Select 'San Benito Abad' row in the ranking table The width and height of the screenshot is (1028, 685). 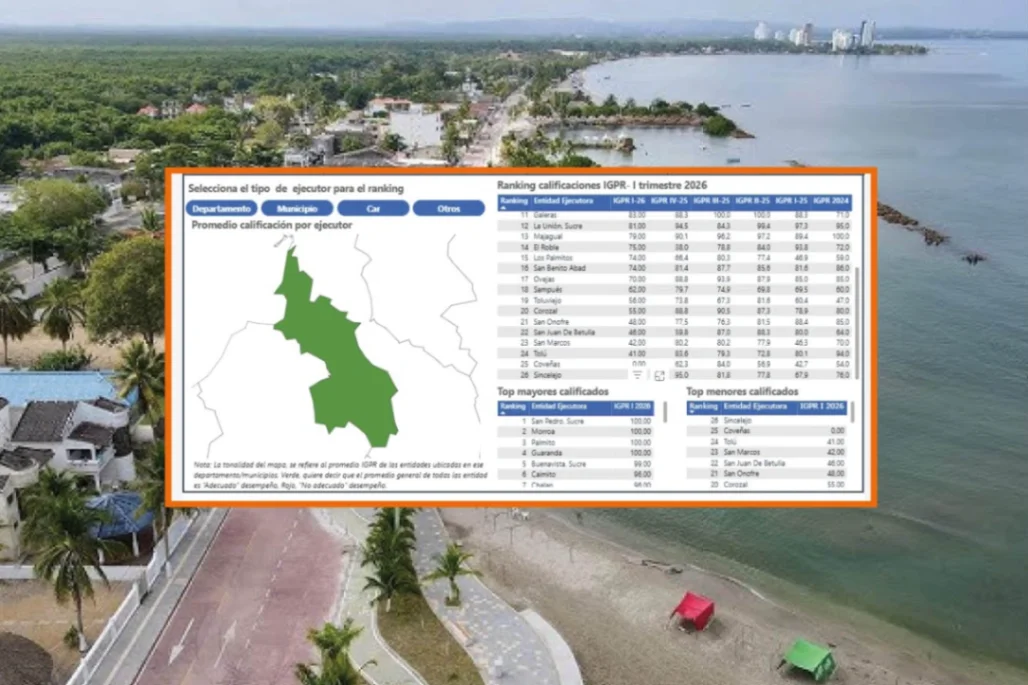[x=675, y=269]
